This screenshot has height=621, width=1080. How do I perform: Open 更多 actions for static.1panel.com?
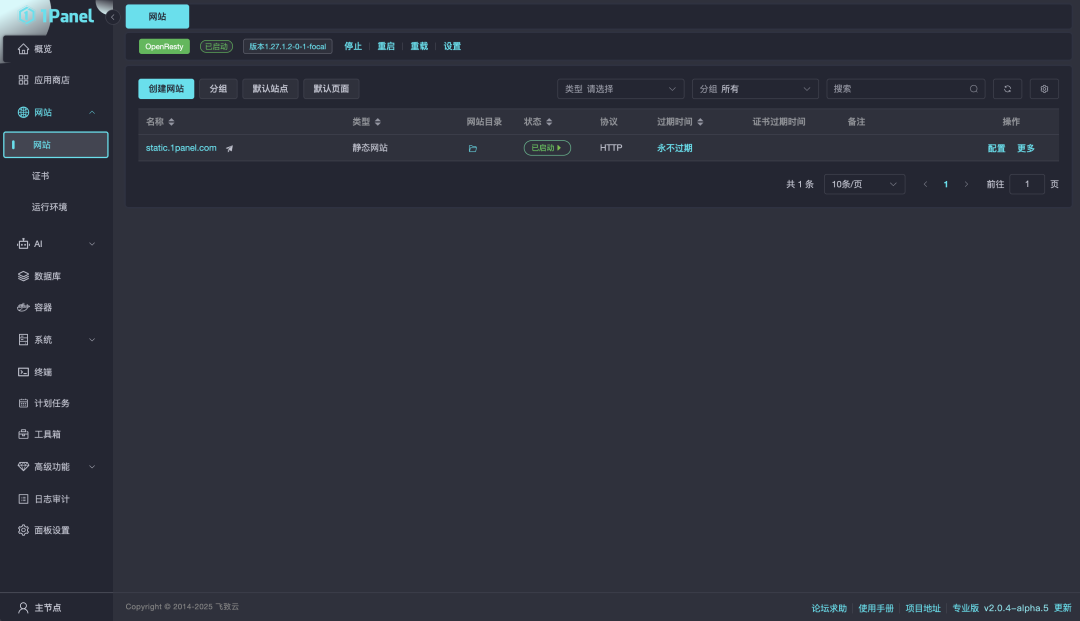tap(1026, 148)
